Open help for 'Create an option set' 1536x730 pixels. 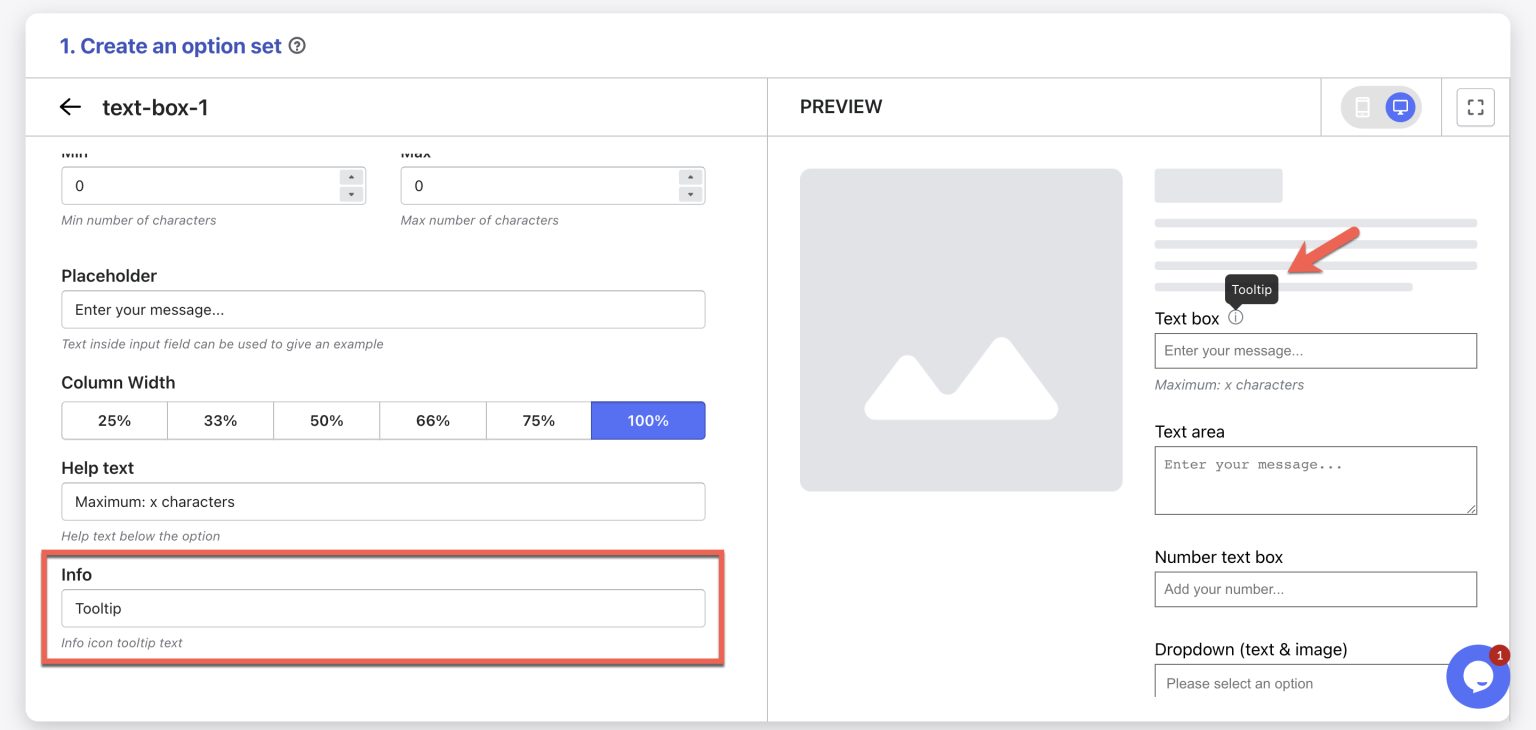pos(297,45)
